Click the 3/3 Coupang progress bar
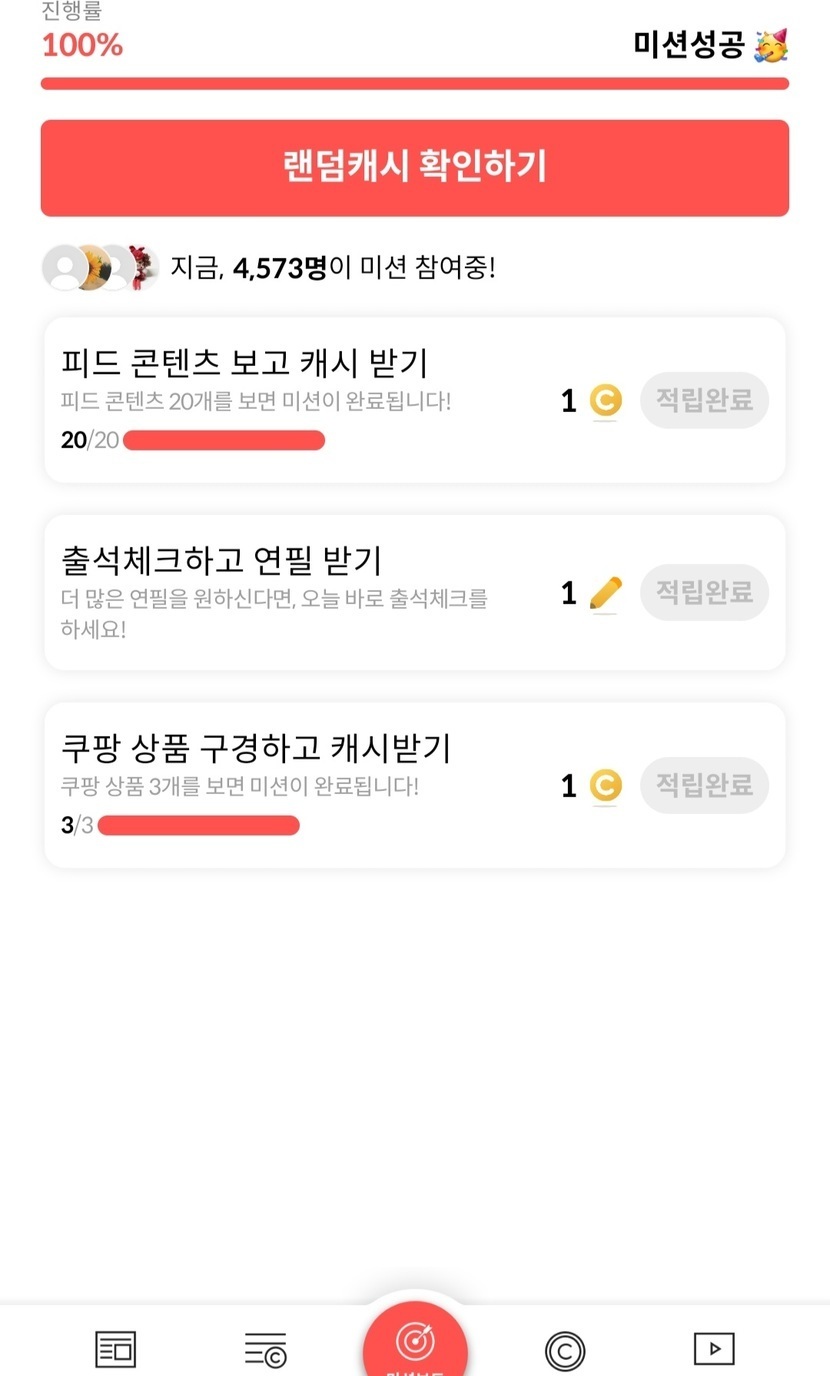 coord(199,825)
